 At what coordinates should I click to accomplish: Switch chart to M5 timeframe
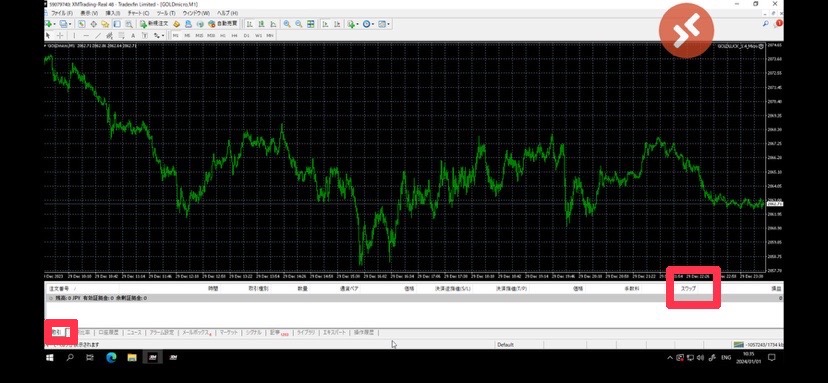pyautogui.click(x=187, y=35)
